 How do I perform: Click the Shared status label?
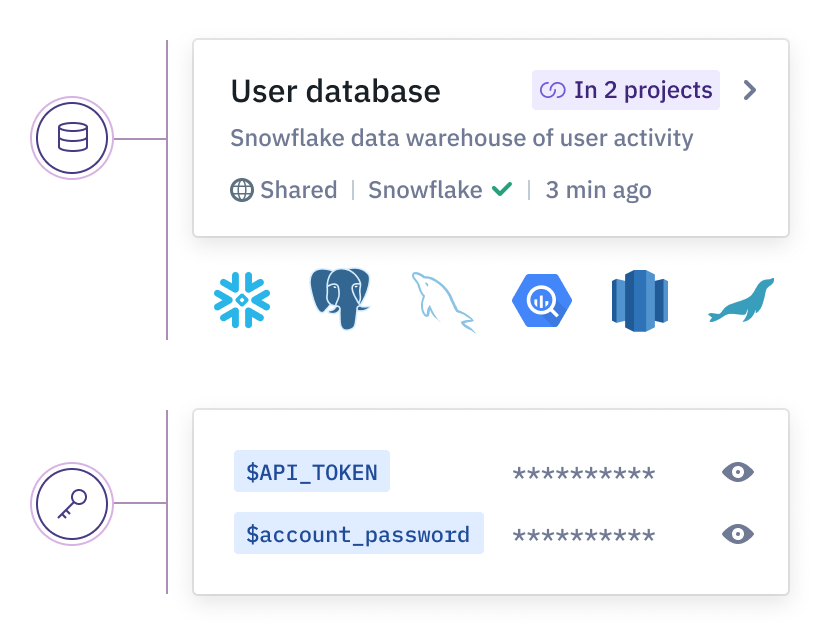pos(299,190)
